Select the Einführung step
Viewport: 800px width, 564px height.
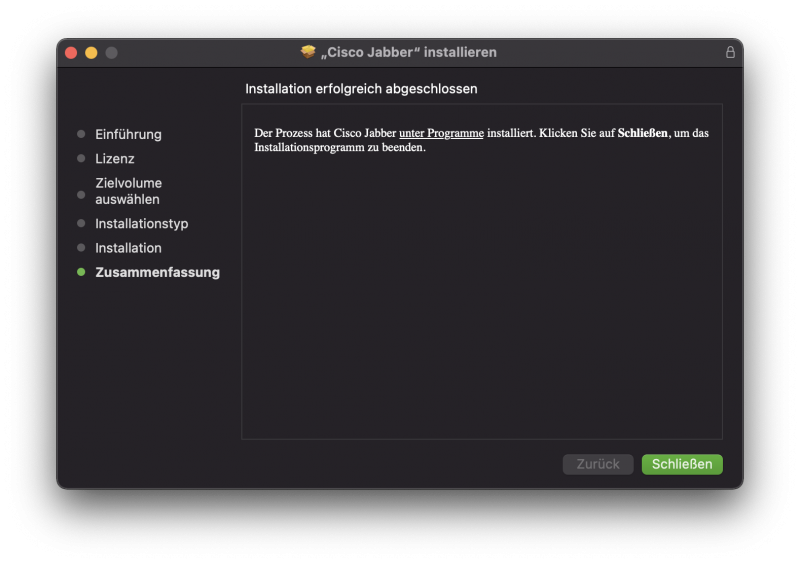click(128, 134)
